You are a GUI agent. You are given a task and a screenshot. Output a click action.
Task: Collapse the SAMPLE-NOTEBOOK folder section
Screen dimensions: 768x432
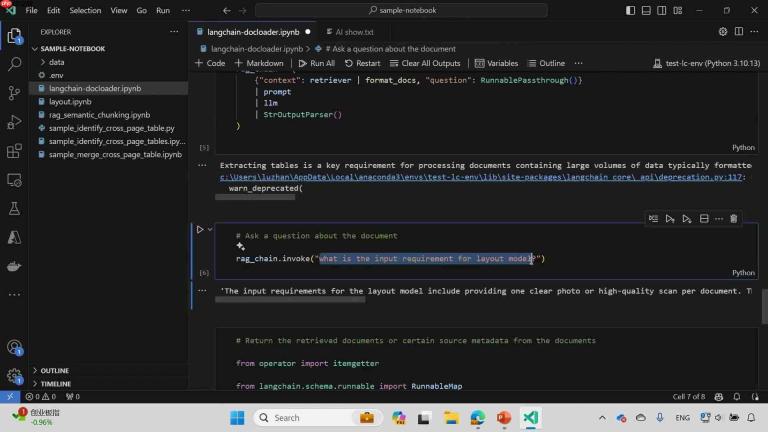(72, 49)
